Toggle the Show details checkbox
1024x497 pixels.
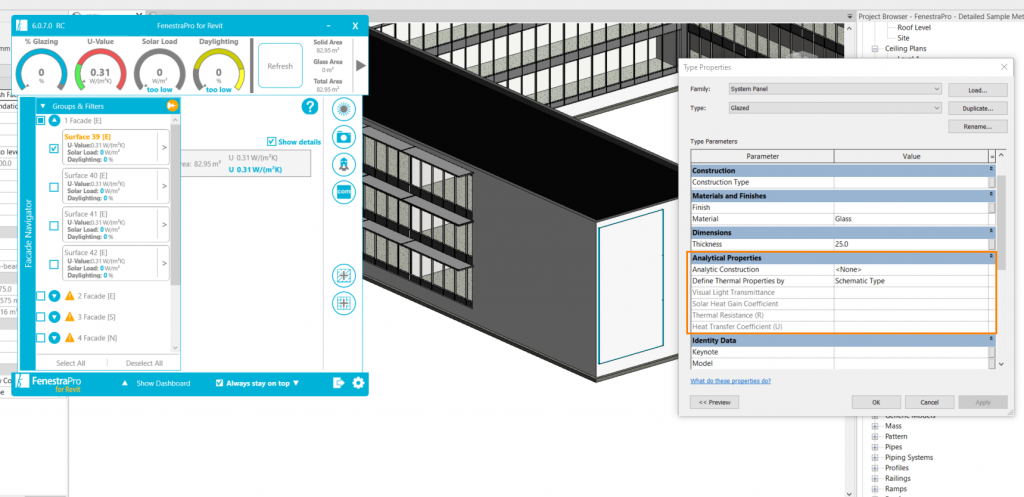pyautogui.click(x=272, y=142)
